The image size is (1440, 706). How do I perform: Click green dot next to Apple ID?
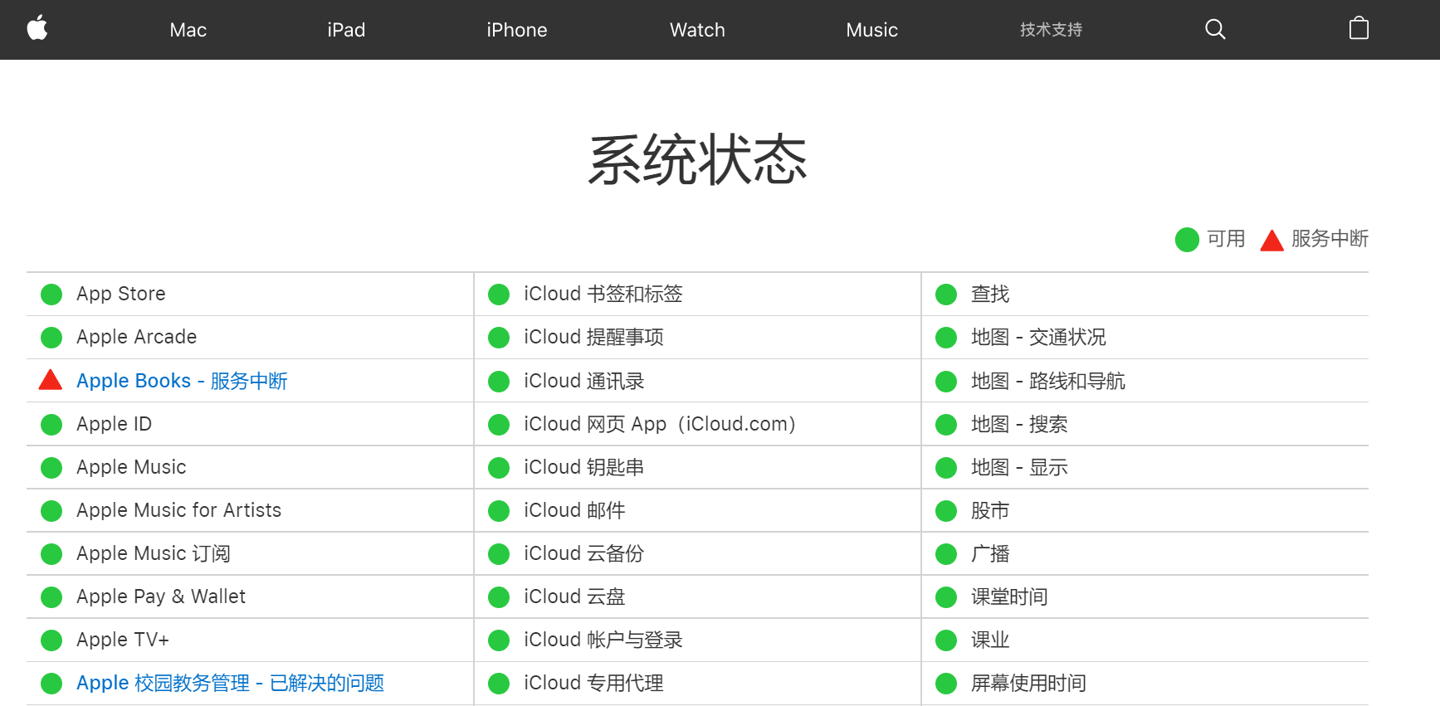[x=51, y=424]
